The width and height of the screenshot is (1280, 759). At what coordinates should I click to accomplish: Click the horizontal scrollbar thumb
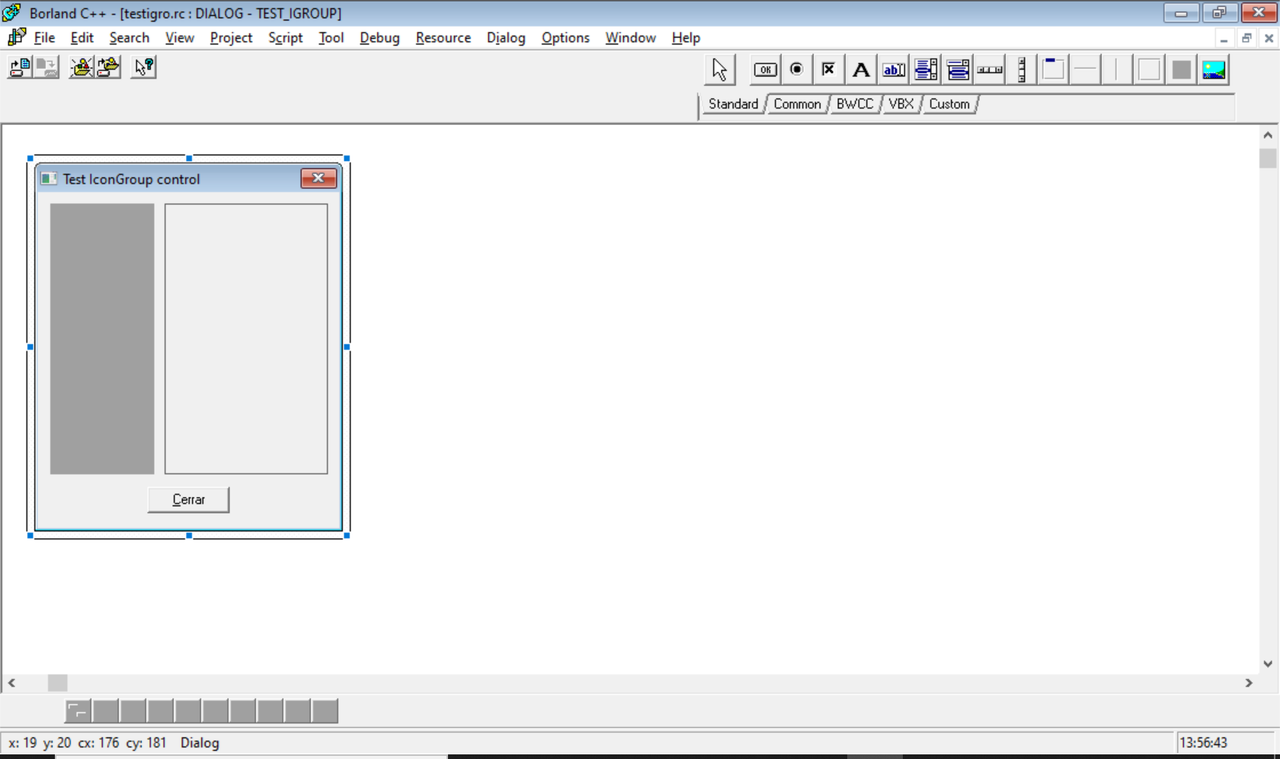point(58,683)
